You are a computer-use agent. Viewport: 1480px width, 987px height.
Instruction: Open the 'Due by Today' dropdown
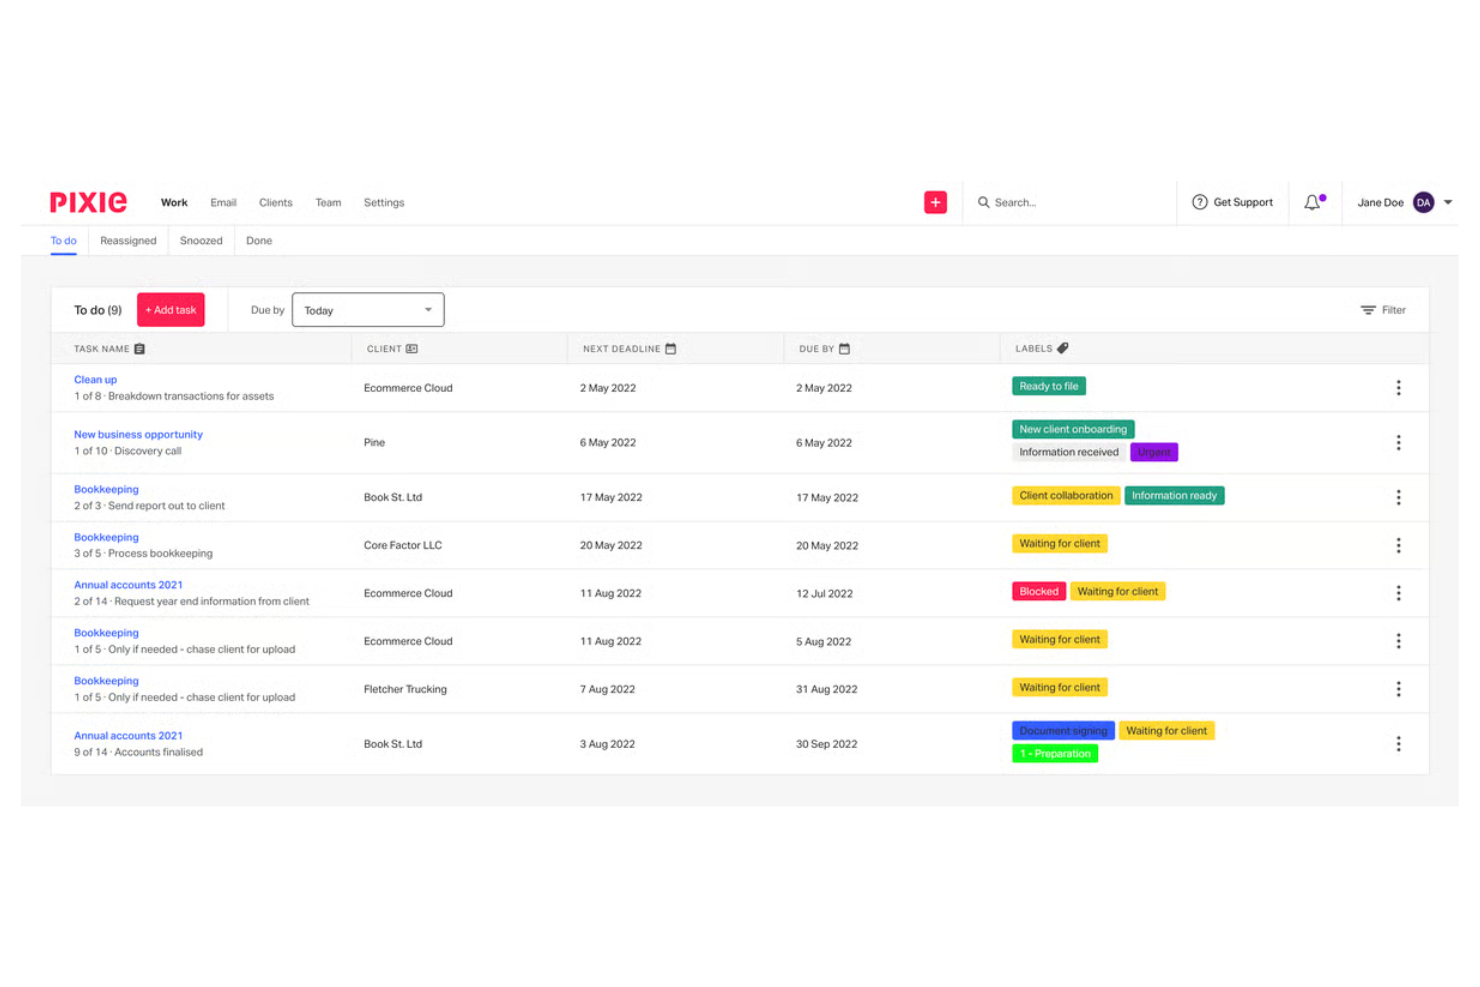coord(367,310)
